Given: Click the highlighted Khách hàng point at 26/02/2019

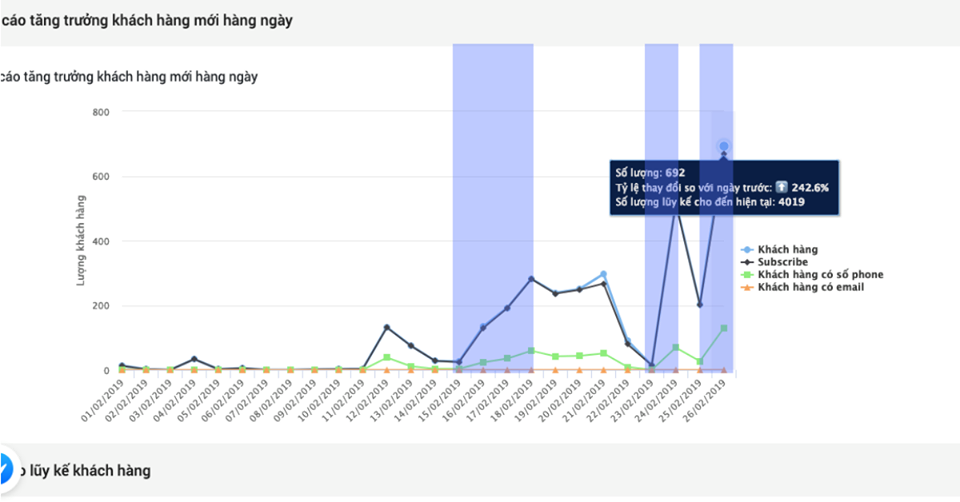Looking at the screenshot, I should click(x=724, y=147).
